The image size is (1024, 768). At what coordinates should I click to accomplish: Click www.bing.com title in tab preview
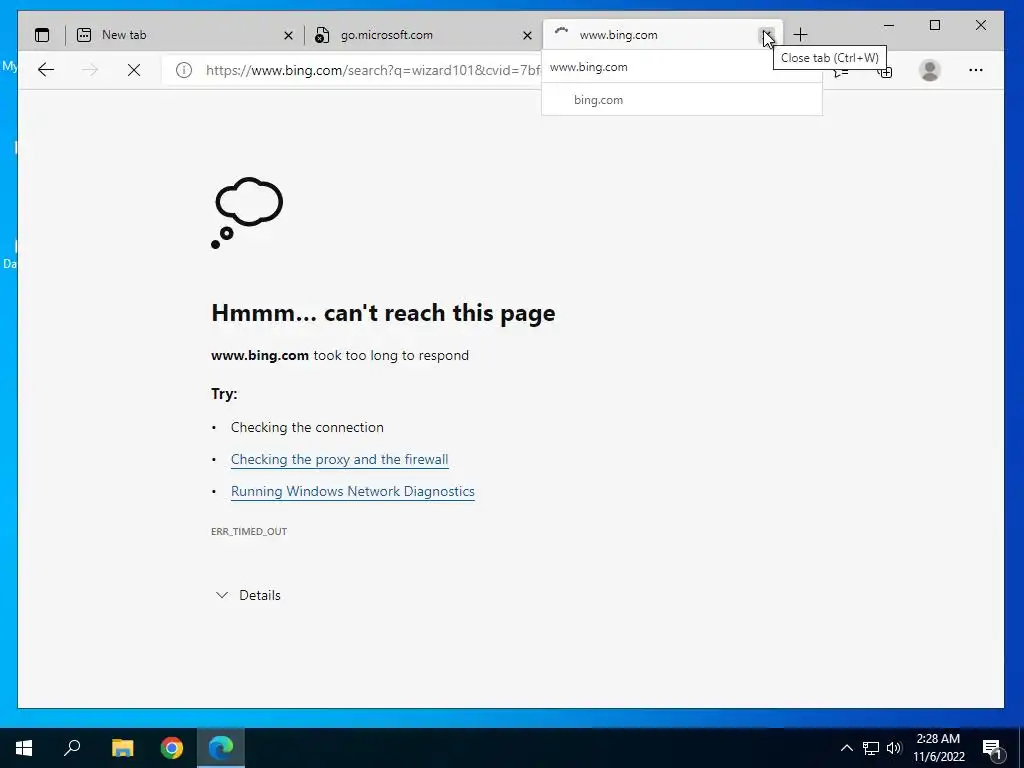[588, 67]
